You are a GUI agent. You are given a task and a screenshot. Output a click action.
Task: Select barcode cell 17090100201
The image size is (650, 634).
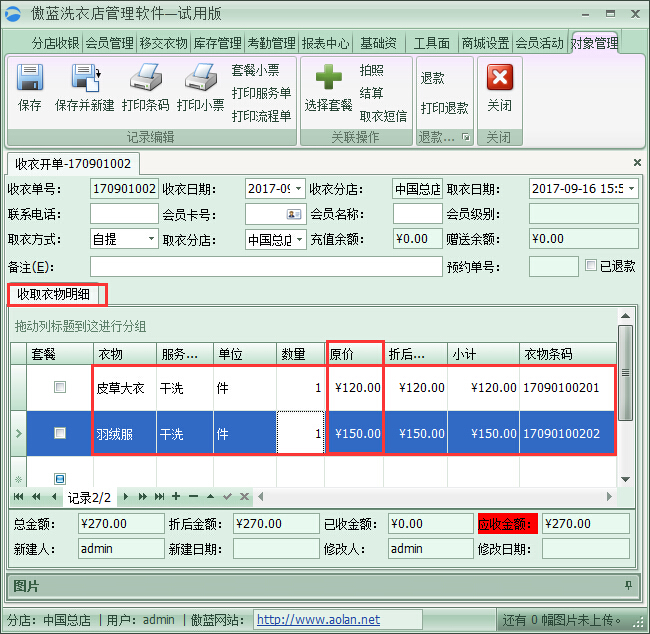pyautogui.click(x=568, y=388)
